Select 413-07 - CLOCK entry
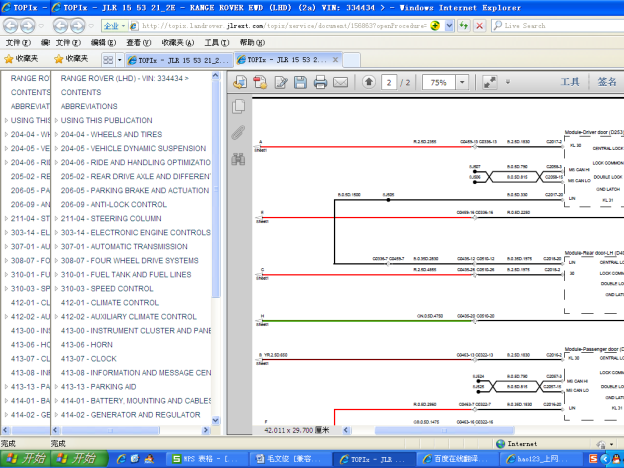The height and width of the screenshot is (468, 624). point(88,359)
